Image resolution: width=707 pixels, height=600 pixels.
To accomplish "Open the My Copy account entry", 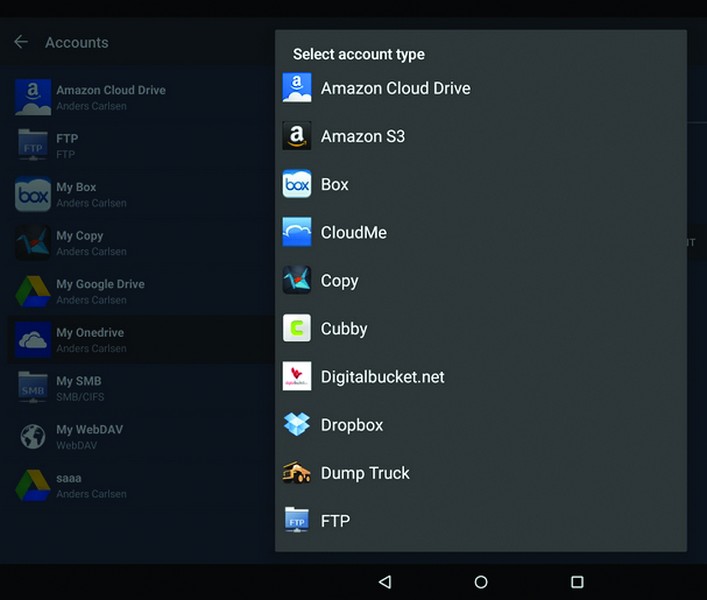I will [x=141, y=243].
